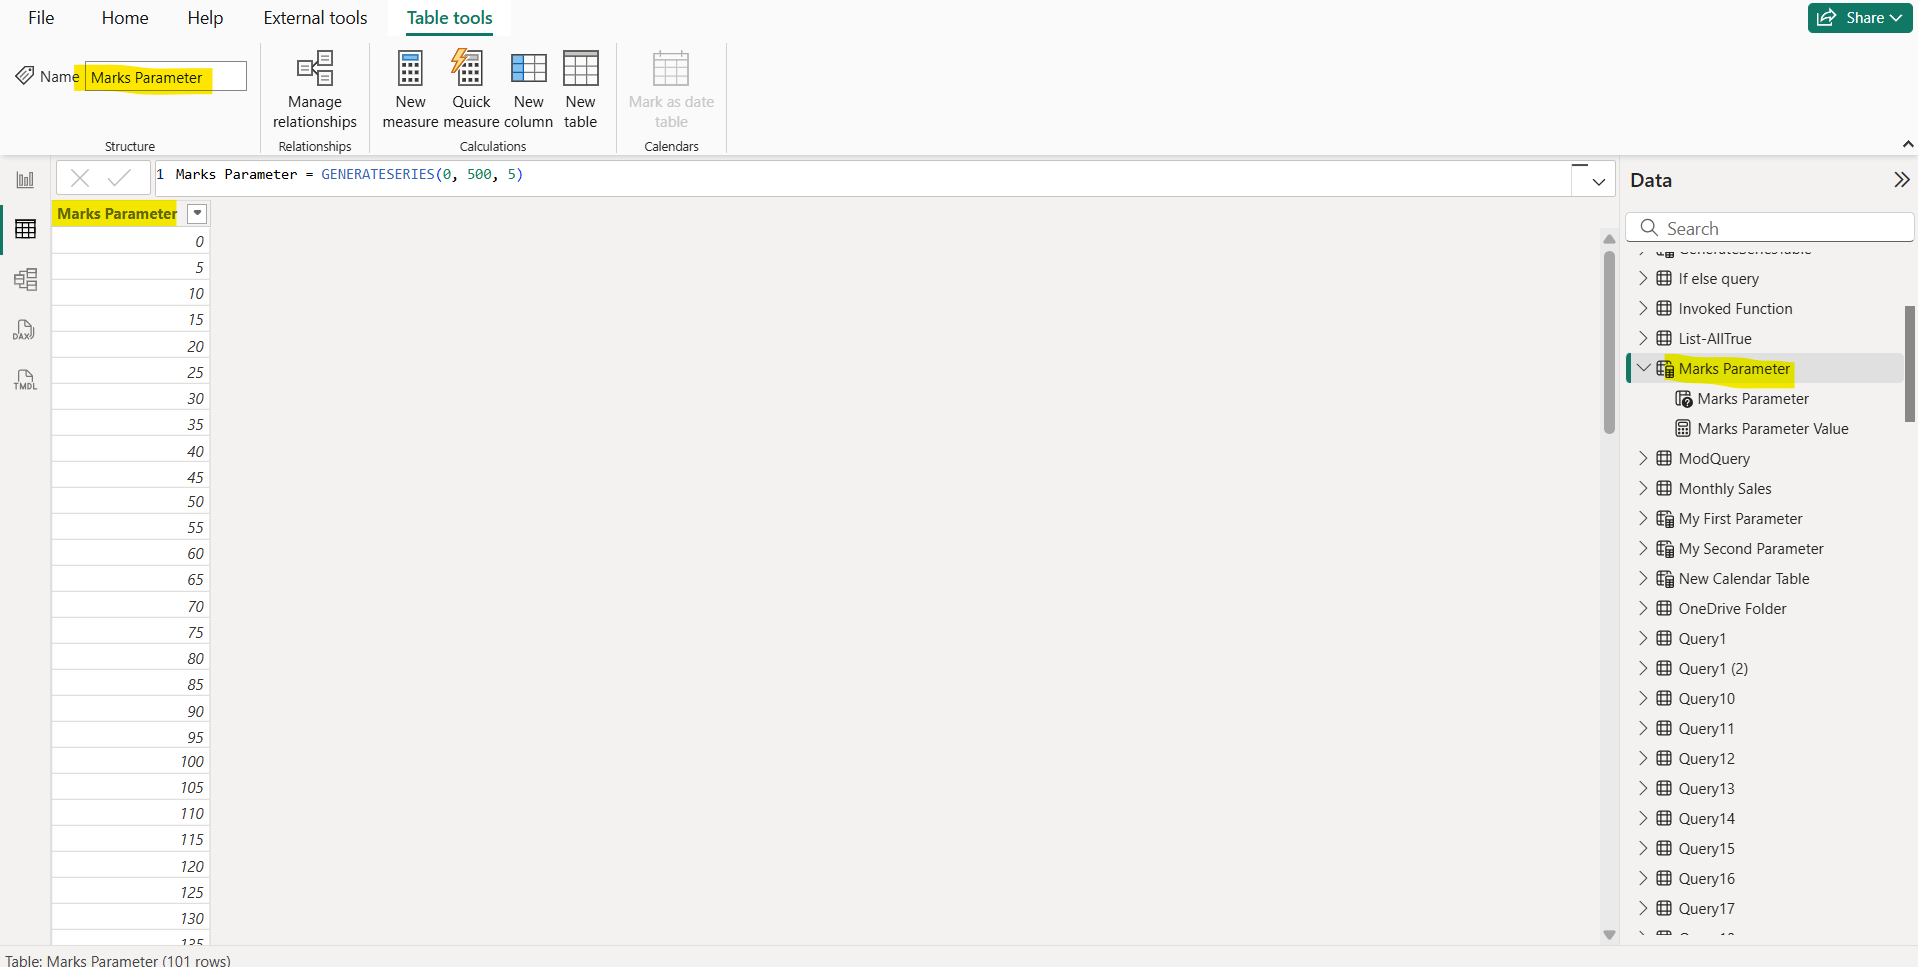Click the Share button
Image resolution: width=1918 pixels, height=967 pixels.
tap(1859, 18)
